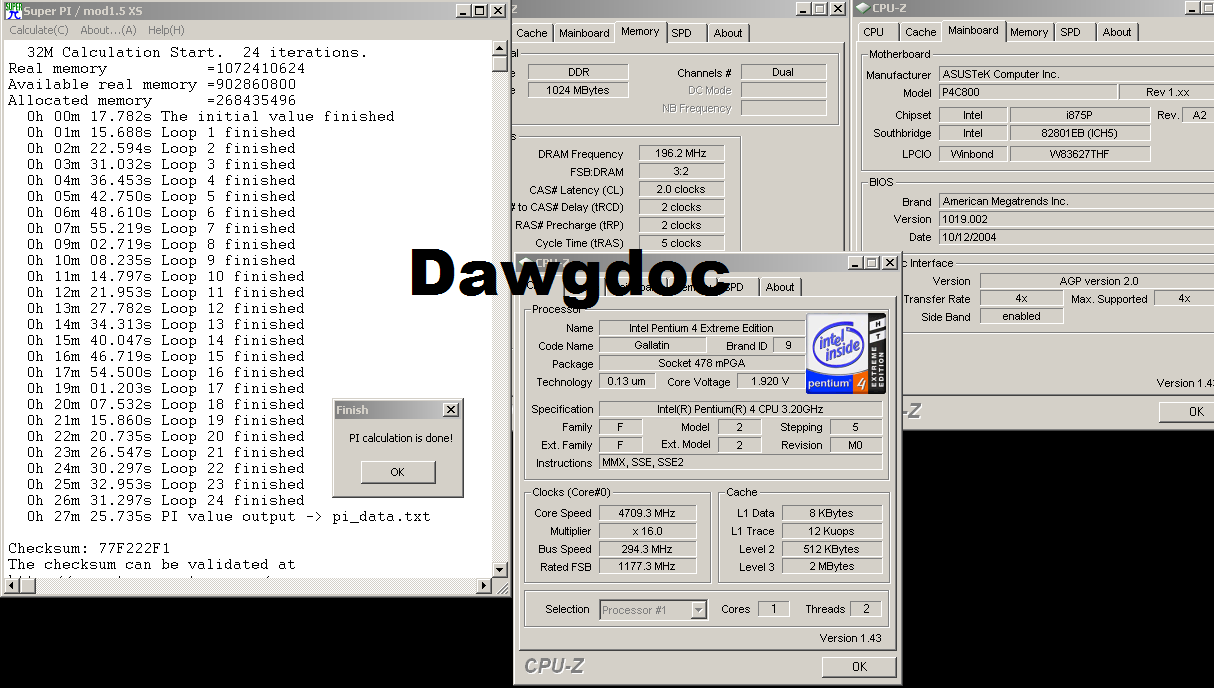1214x688 pixels.
Task: Minimize the front CPU-Z processor window
Action: point(857,263)
